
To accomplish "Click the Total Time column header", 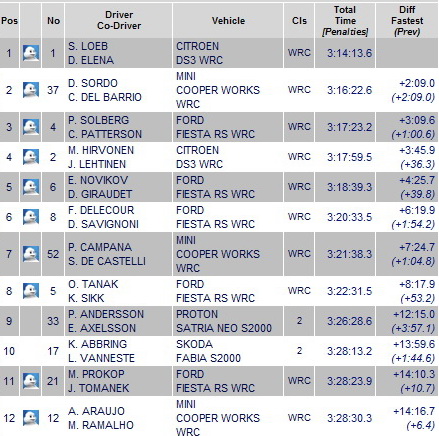I will pos(345,21).
